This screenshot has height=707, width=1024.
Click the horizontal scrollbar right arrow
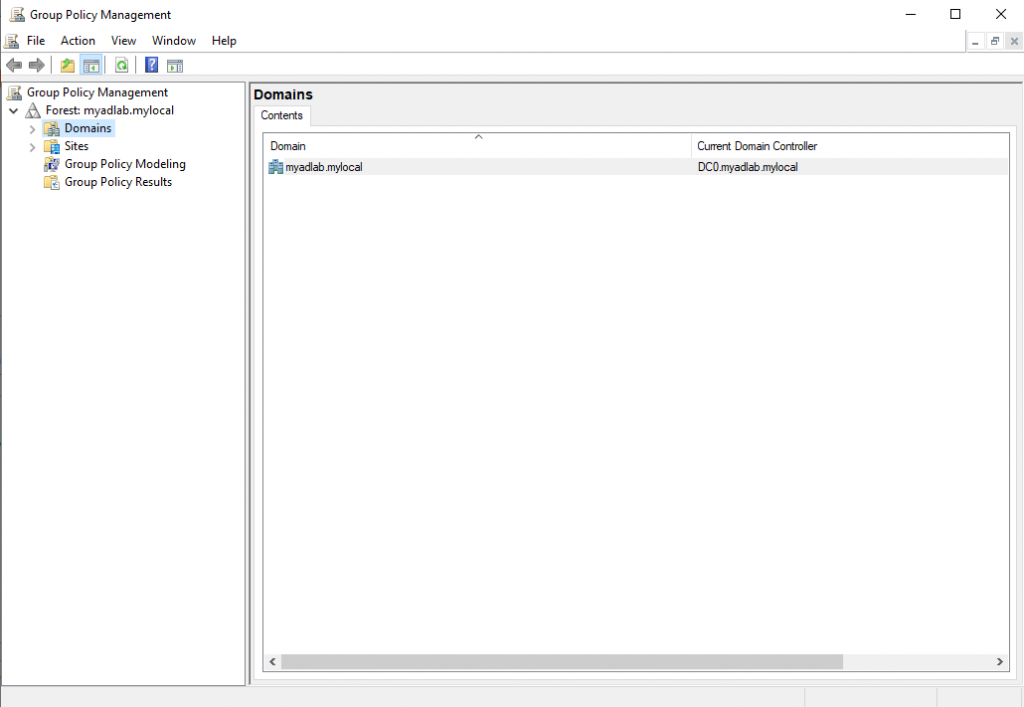click(999, 661)
